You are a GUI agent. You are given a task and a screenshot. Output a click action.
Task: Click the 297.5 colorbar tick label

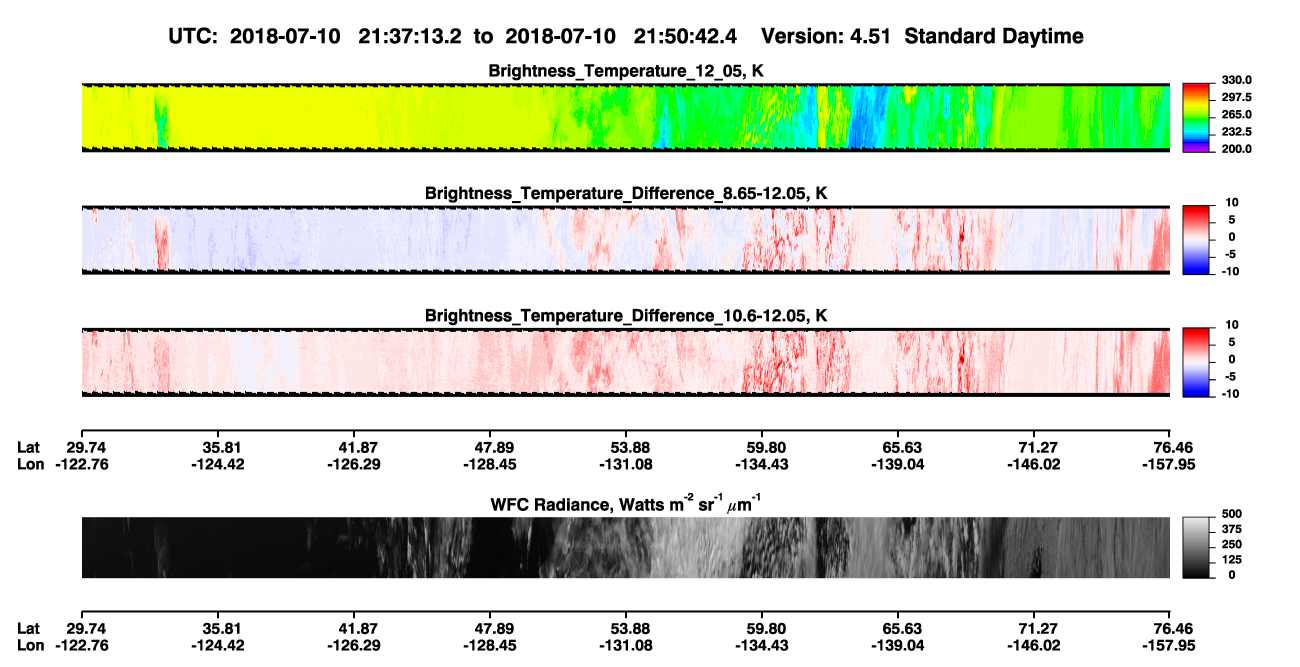click(1237, 97)
